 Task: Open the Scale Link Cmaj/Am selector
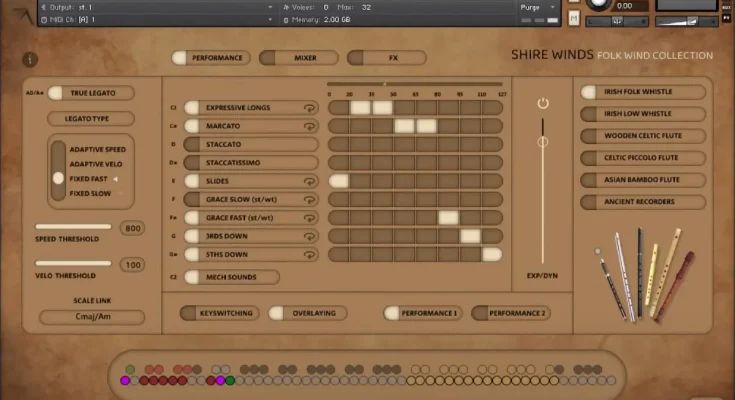[x=92, y=318]
